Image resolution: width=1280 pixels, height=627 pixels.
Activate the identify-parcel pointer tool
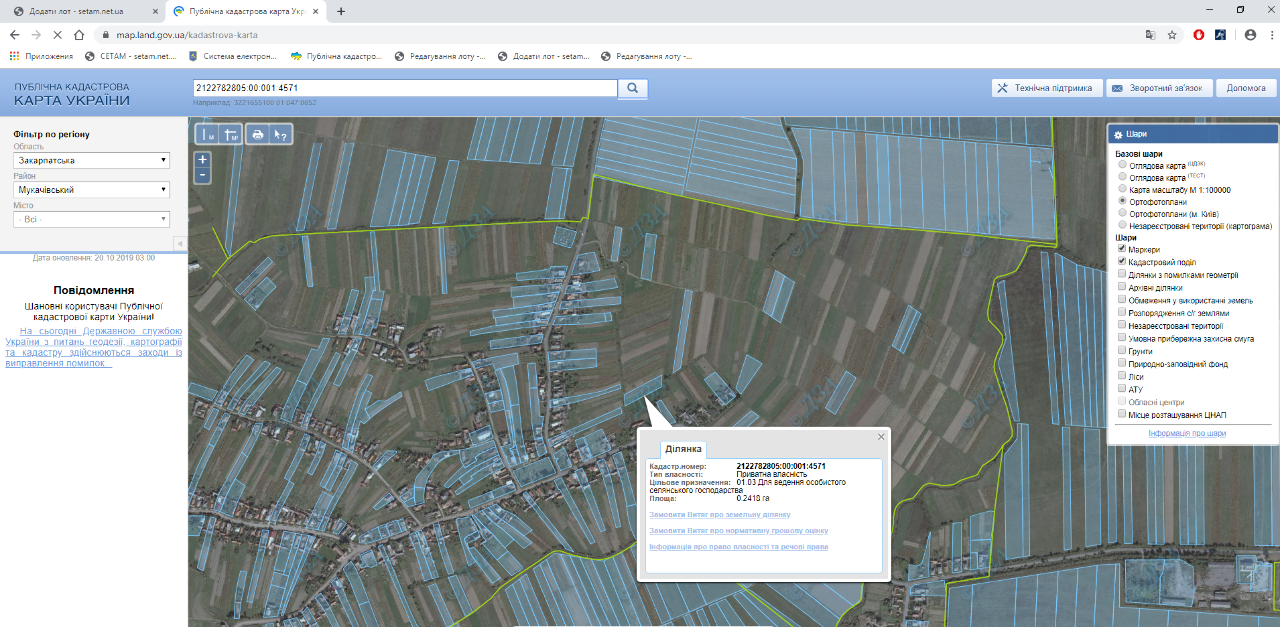tap(281, 134)
